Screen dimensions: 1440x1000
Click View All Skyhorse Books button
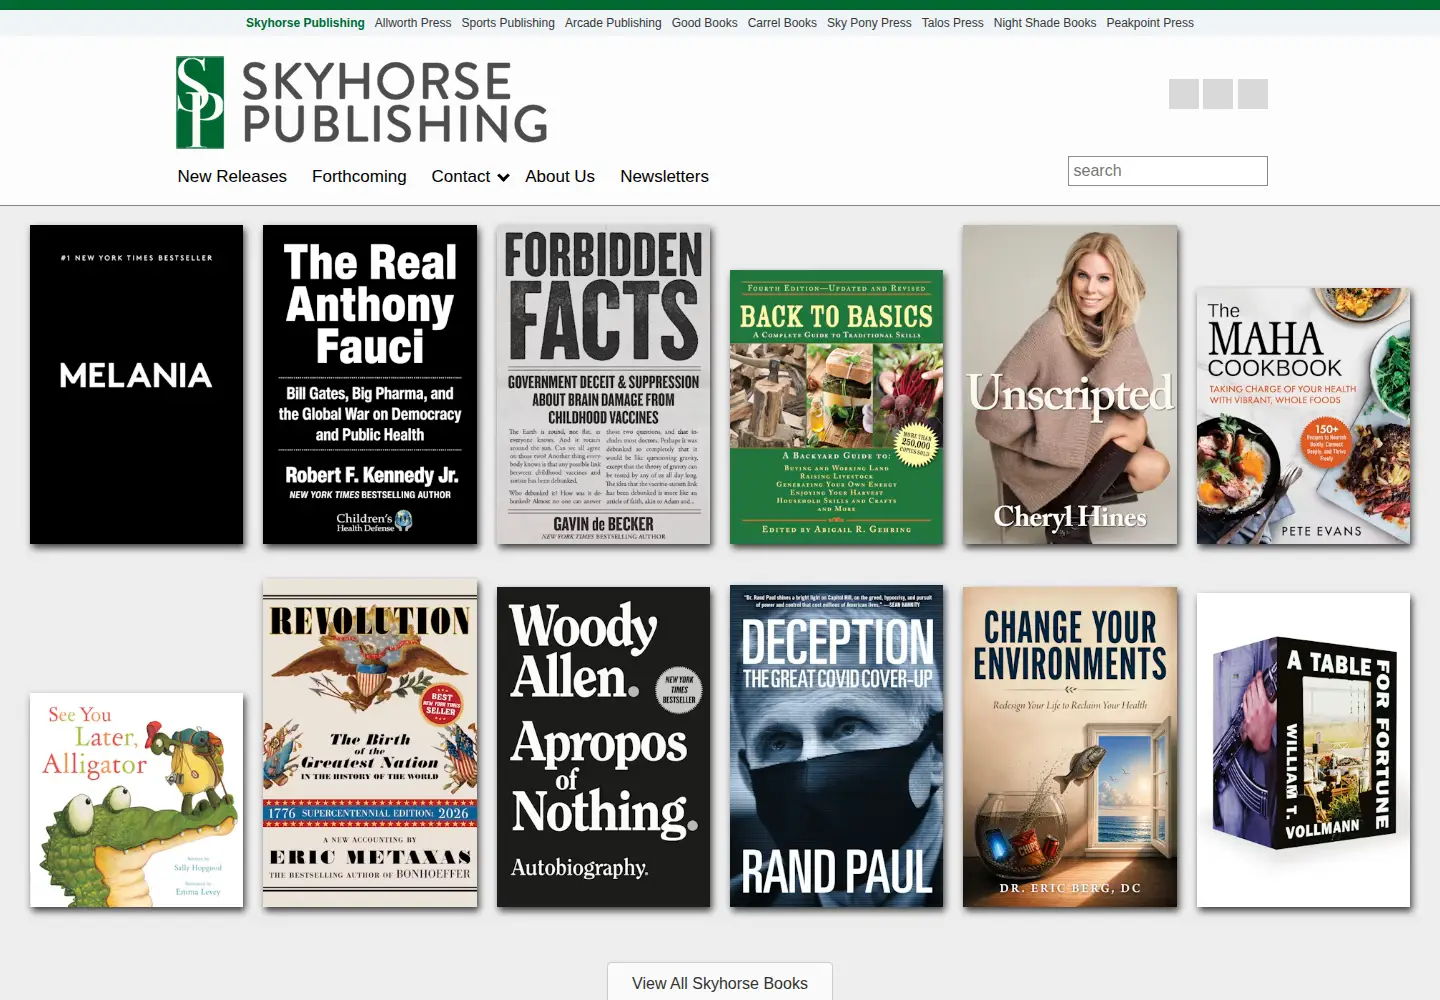[720, 983]
